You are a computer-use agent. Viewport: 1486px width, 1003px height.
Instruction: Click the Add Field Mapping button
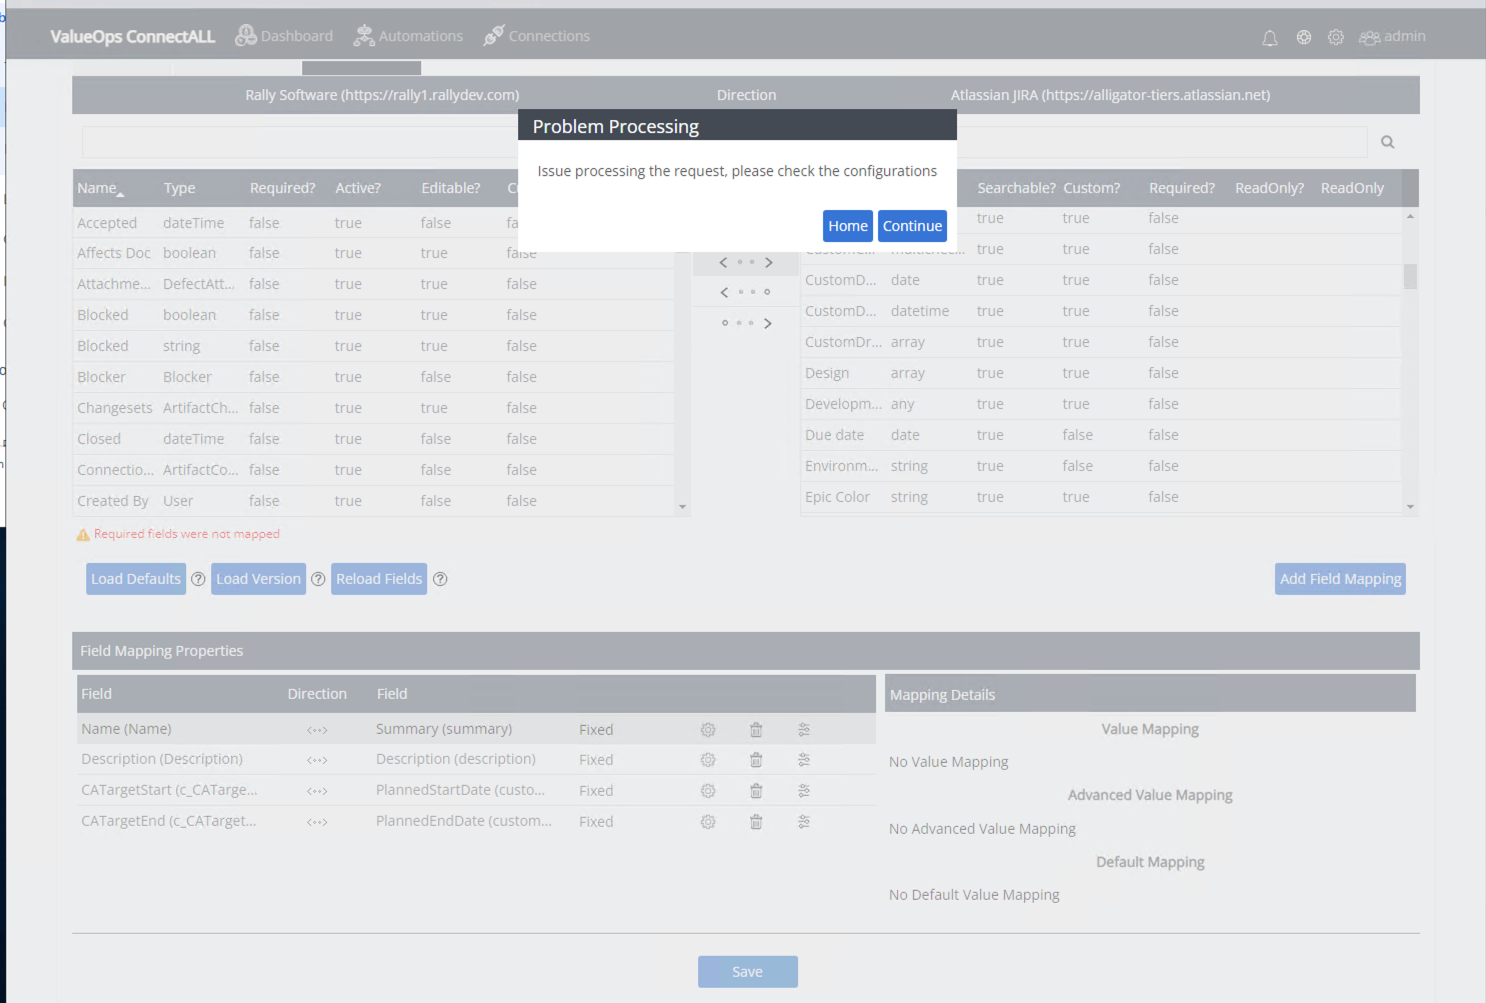(1340, 579)
